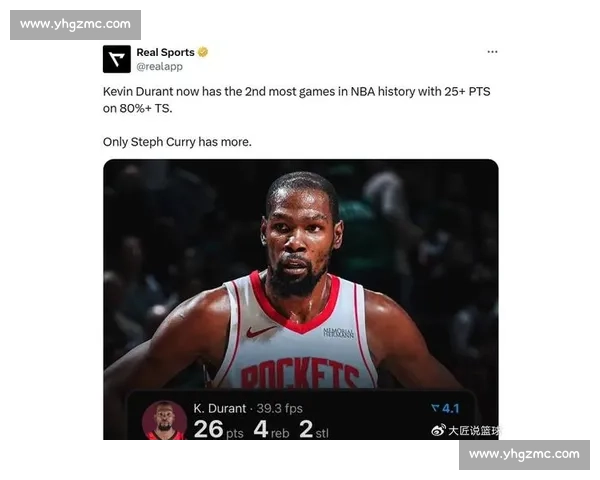Click the 2 stl stat on the card
600x480 pixels.
(x=314, y=429)
